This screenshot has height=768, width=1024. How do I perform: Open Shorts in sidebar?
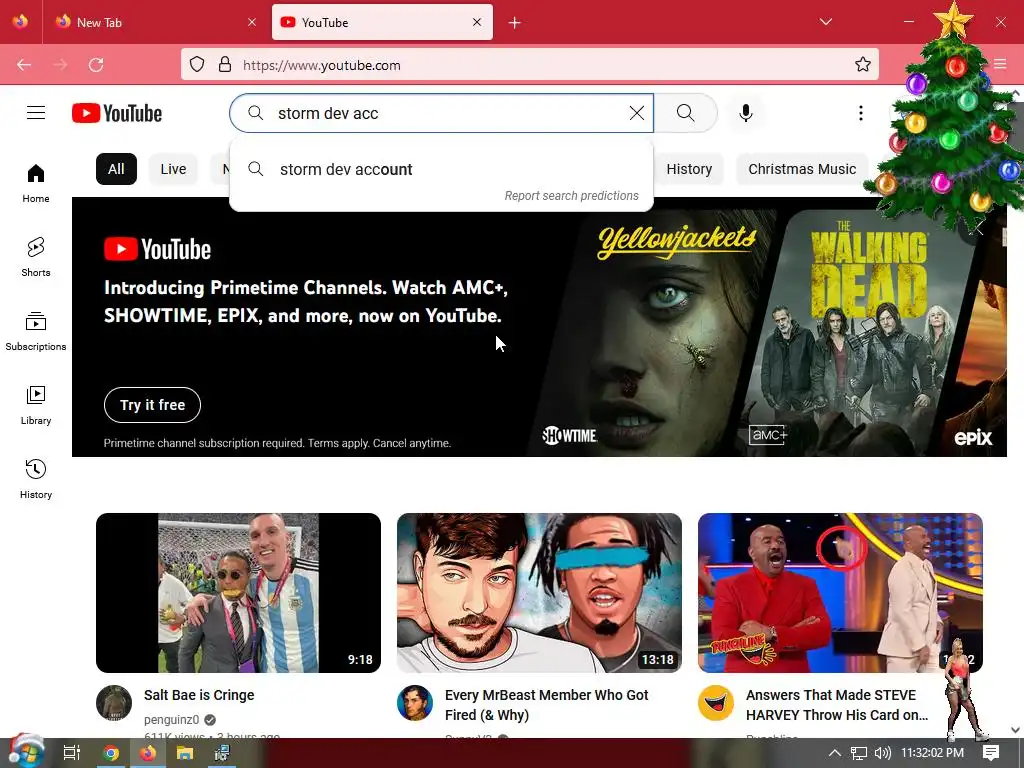pos(36,257)
